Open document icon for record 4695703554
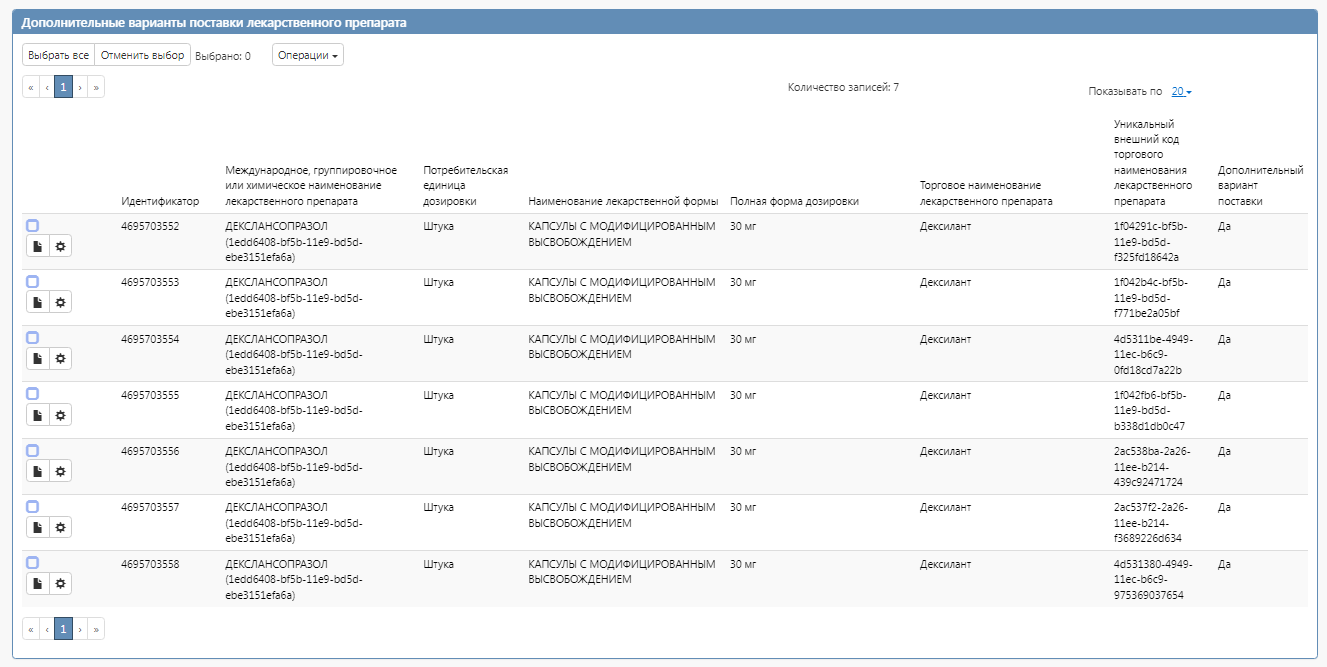This screenshot has width=1327, height=667. pyautogui.click(x=37, y=358)
